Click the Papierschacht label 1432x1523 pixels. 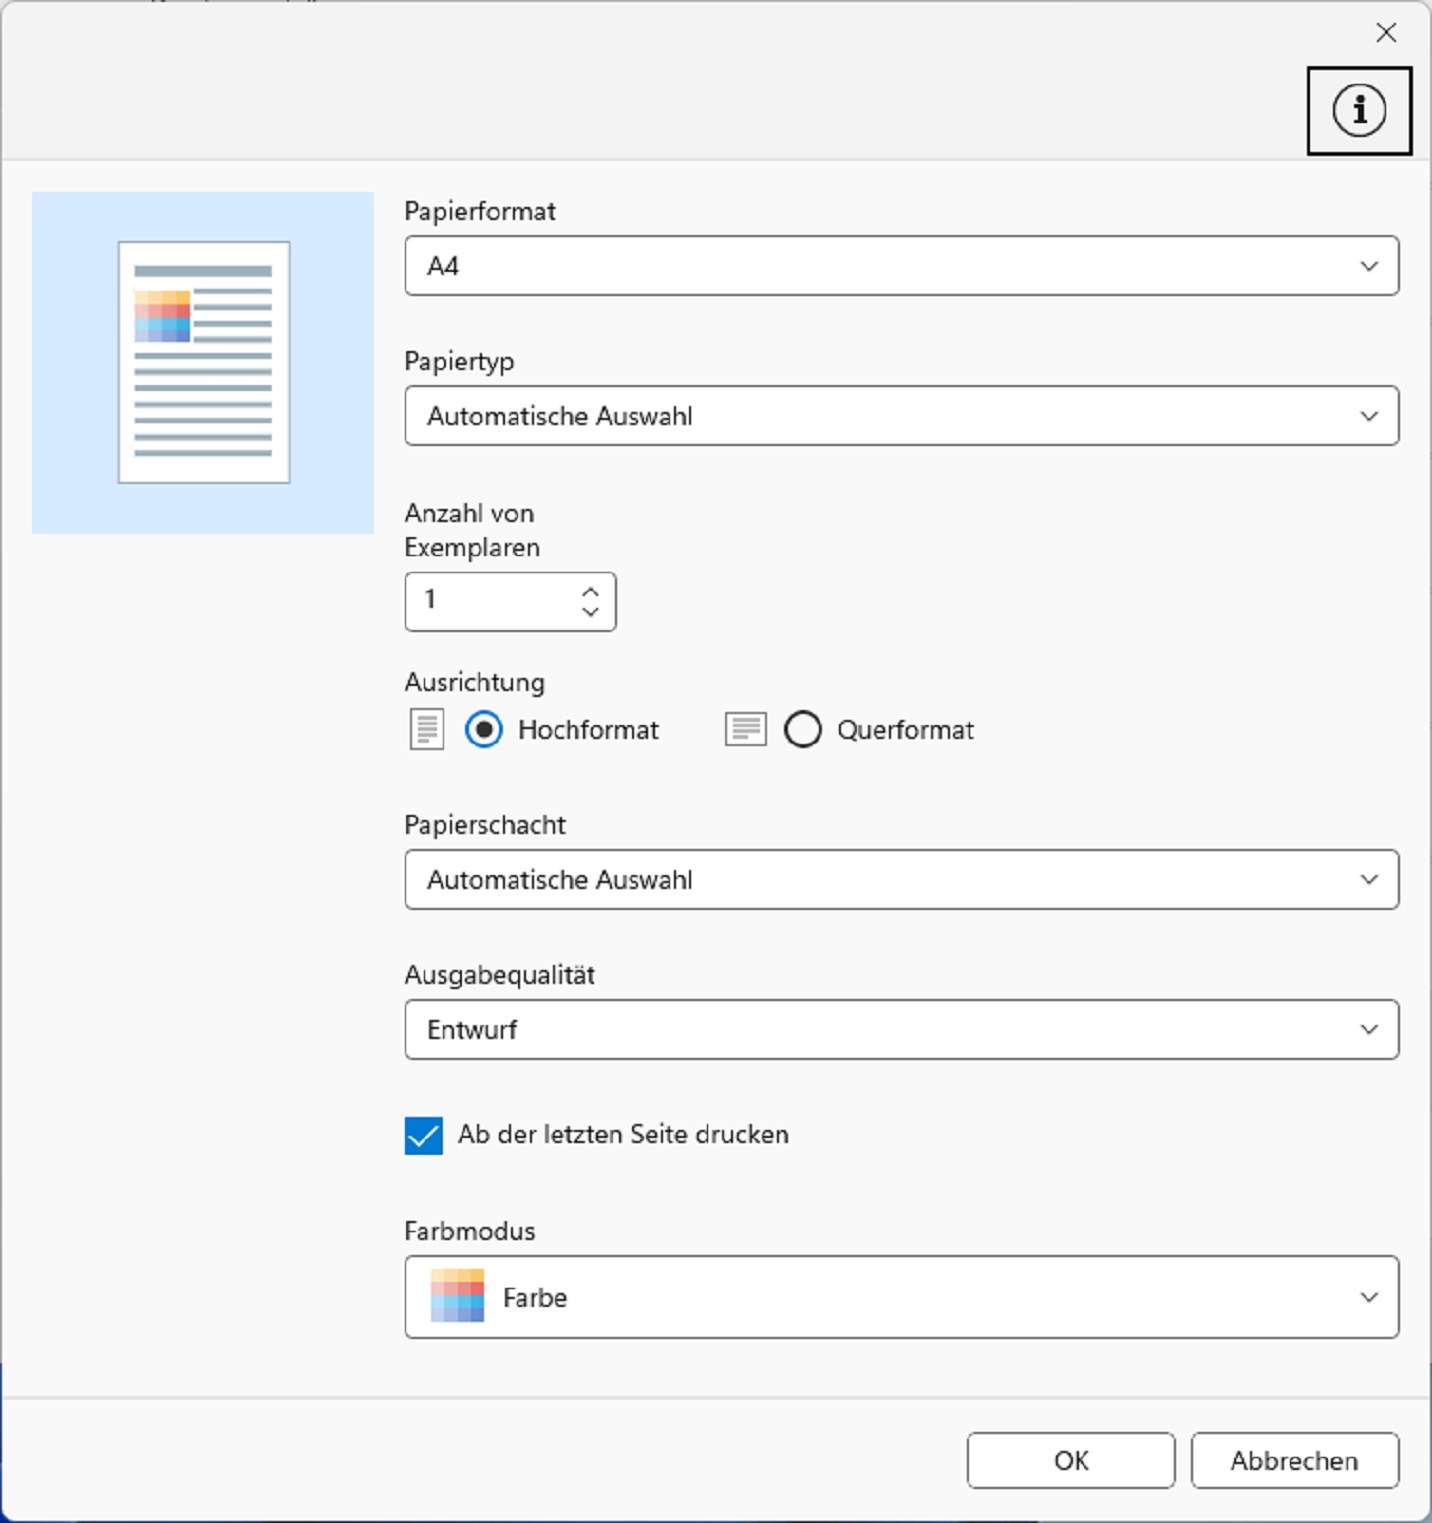485,825
